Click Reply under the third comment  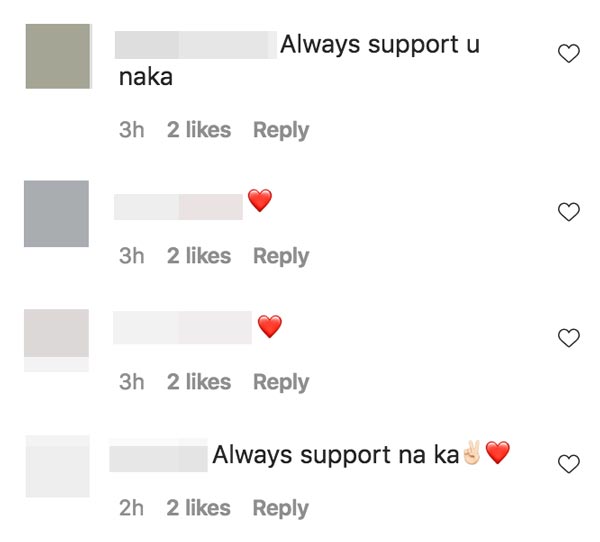click(x=280, y=382)
